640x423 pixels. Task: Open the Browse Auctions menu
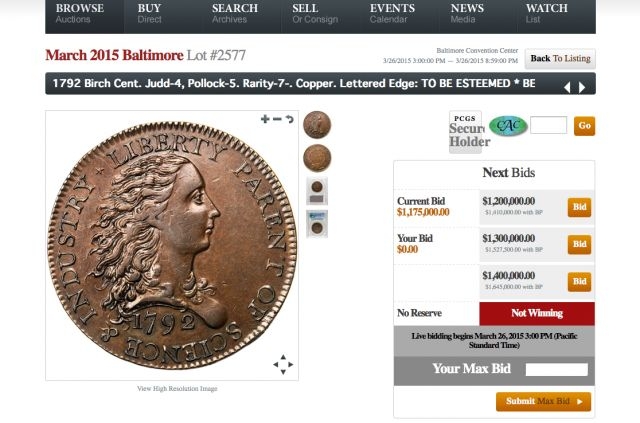click(x=80, y=13)
